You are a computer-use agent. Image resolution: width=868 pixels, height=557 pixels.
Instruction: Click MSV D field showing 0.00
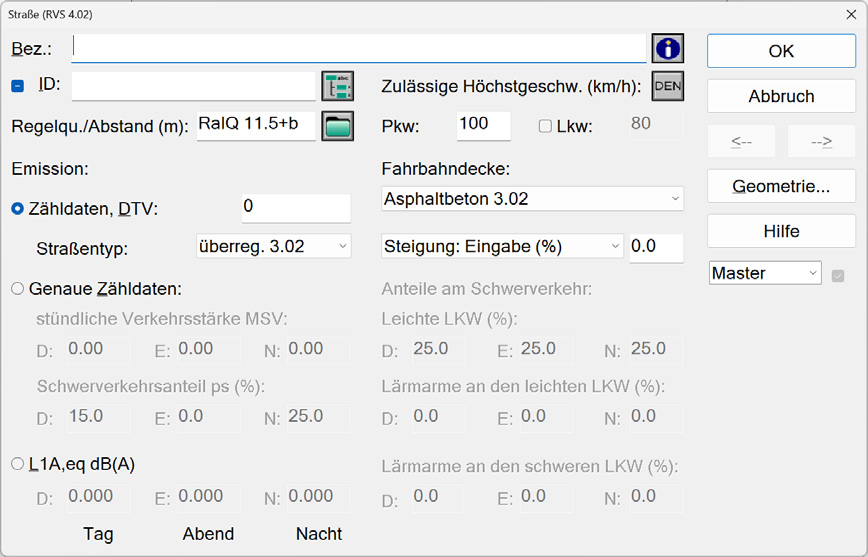[x=99, y=350]
